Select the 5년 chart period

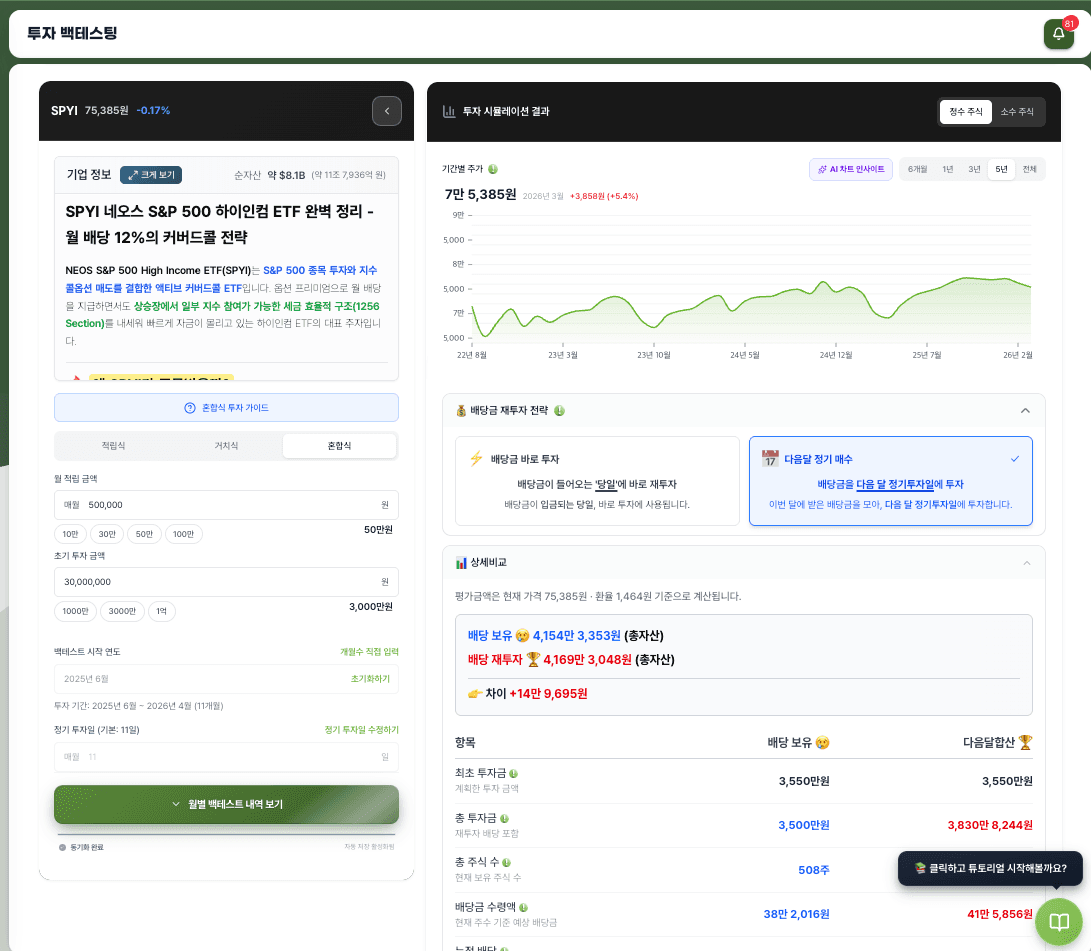point(1001,169)
